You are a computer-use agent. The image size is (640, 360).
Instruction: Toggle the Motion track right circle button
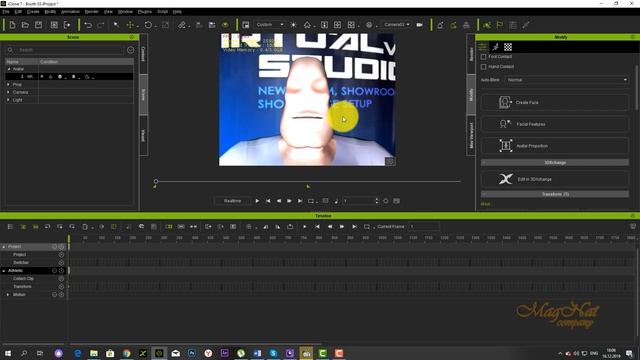61,294
